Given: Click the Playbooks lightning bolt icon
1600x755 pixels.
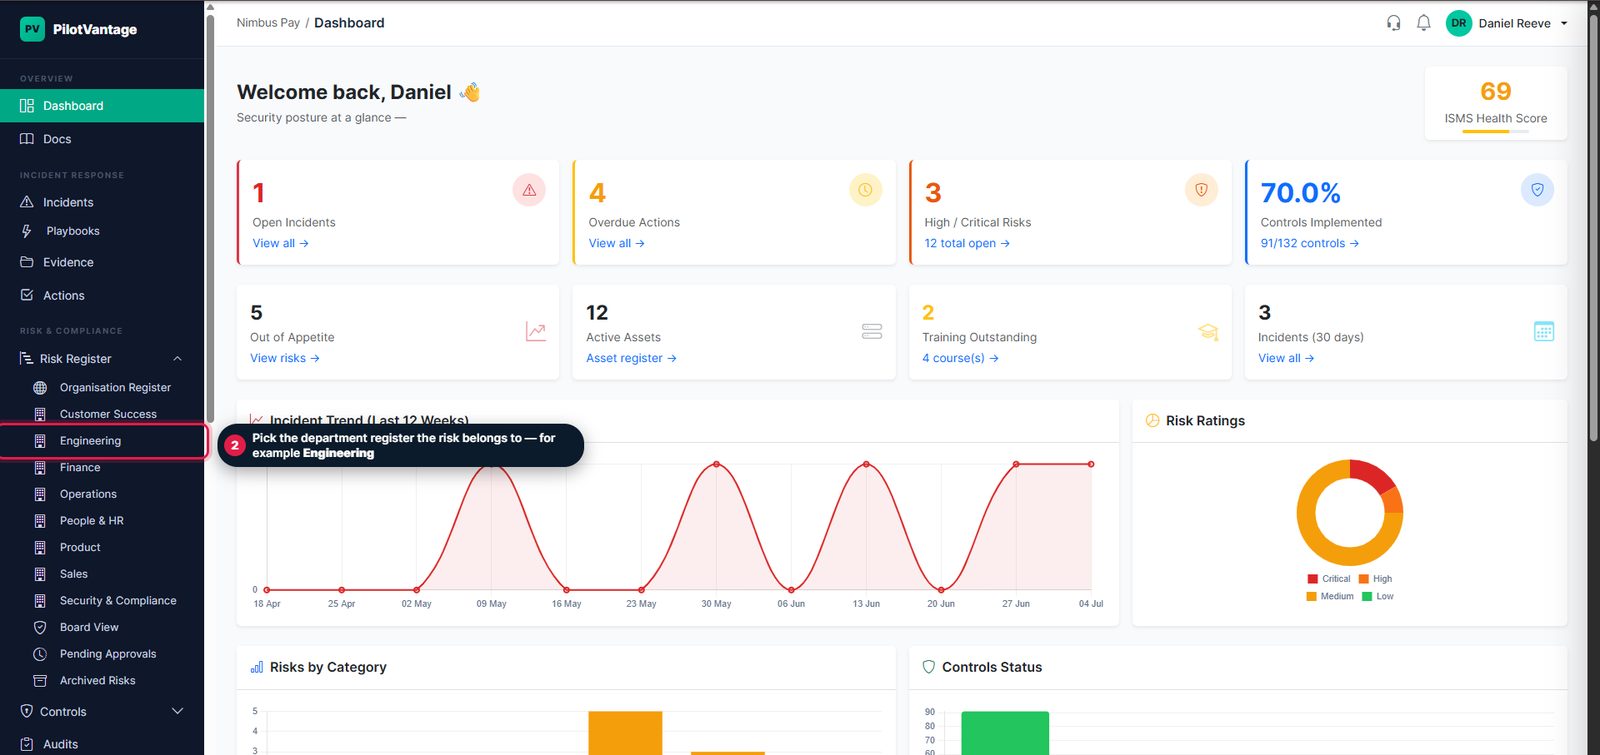Looking at the screenshot, I should pyautogui.click(x=27, y=231).
